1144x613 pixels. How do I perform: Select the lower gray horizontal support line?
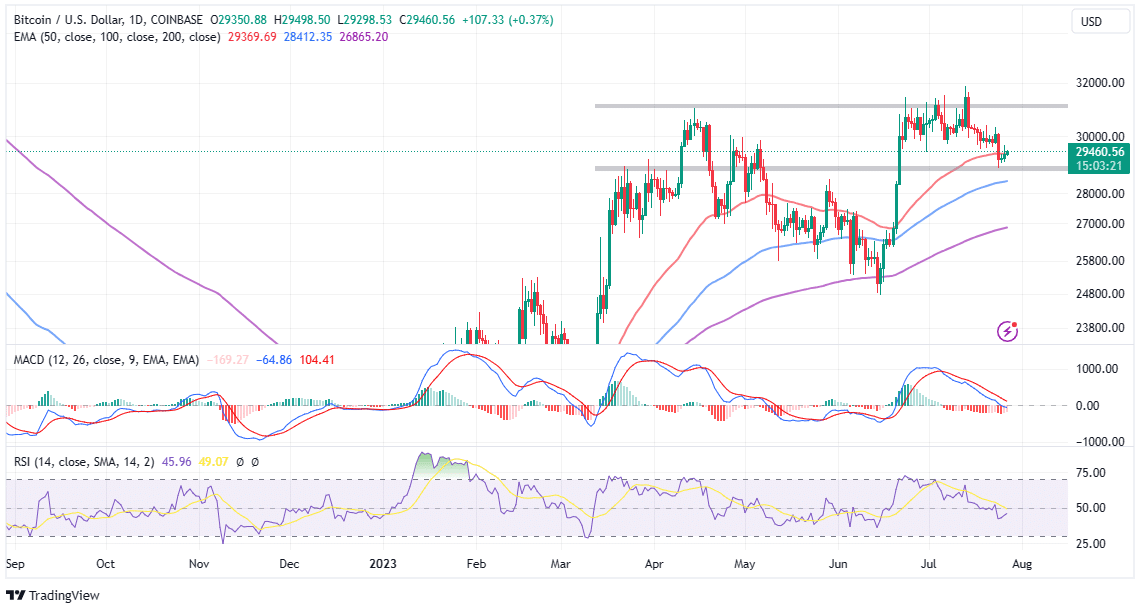click(830, 168)
